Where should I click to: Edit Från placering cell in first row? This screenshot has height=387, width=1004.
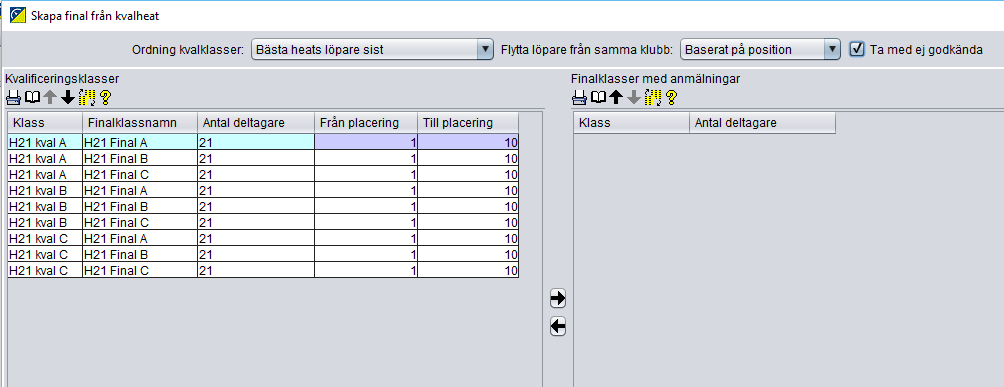[366, 142]
